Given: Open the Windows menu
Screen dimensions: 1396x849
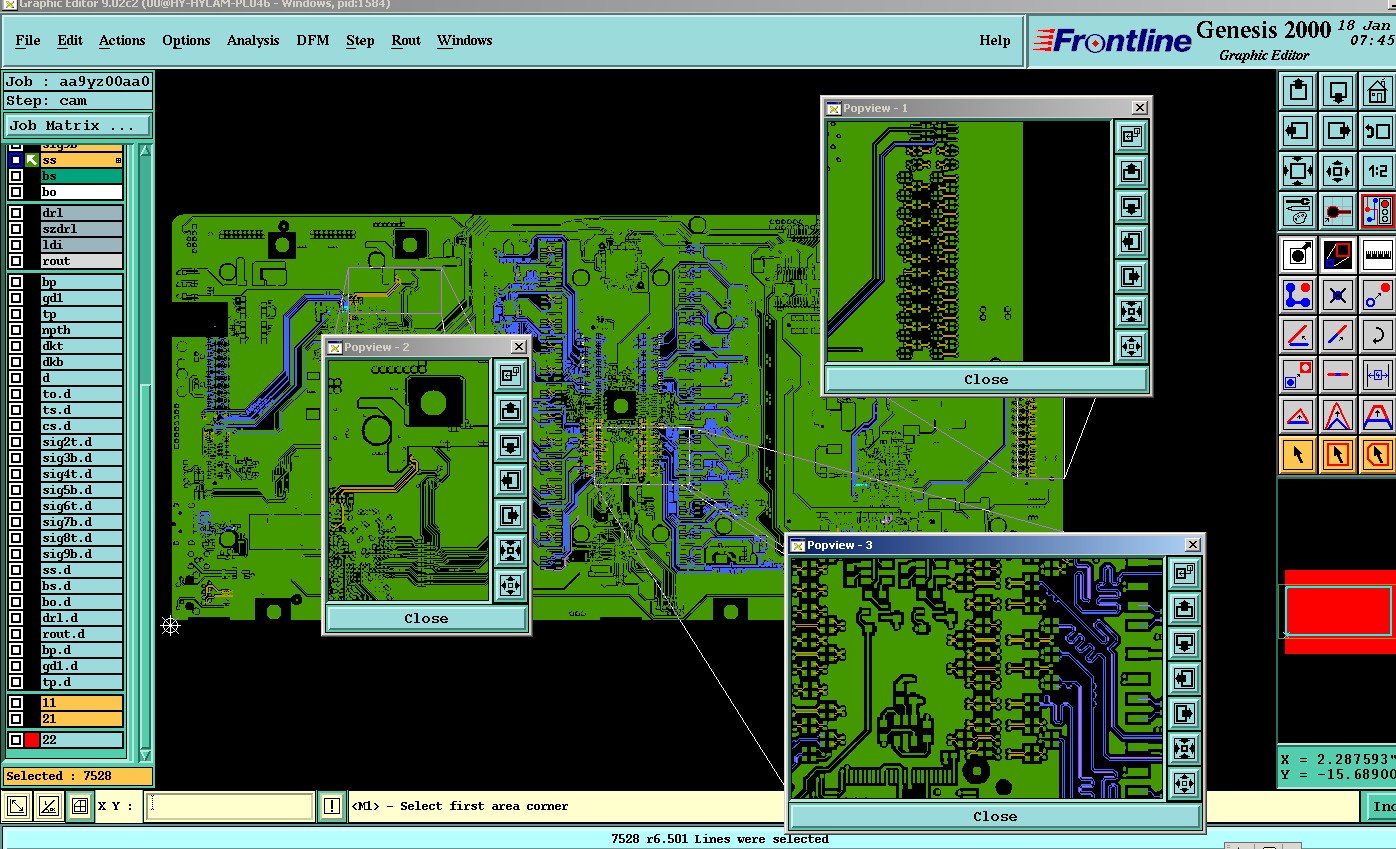Looking at the screenshot, I should click(x=464, y=40).
